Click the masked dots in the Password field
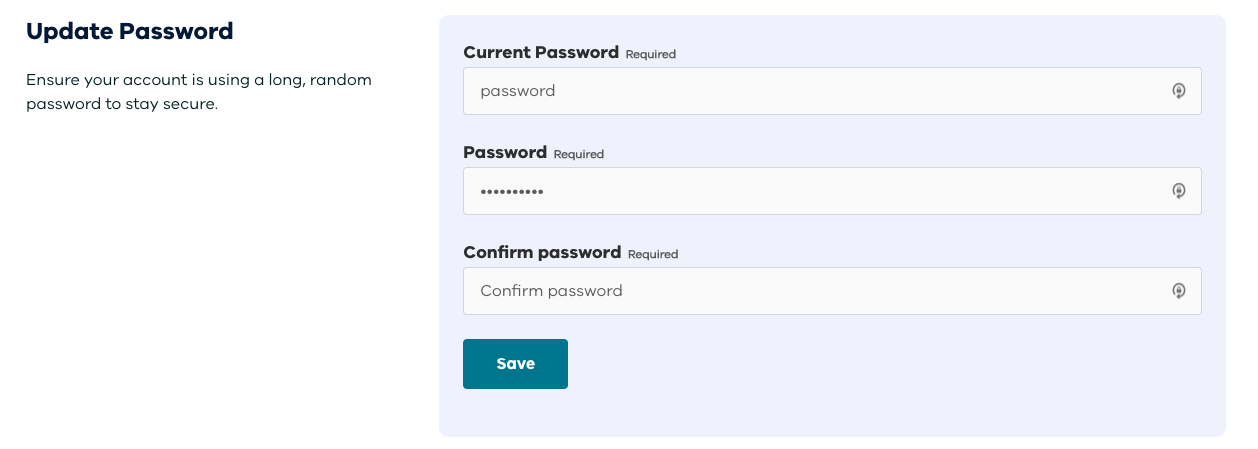 tap(512, 191)
